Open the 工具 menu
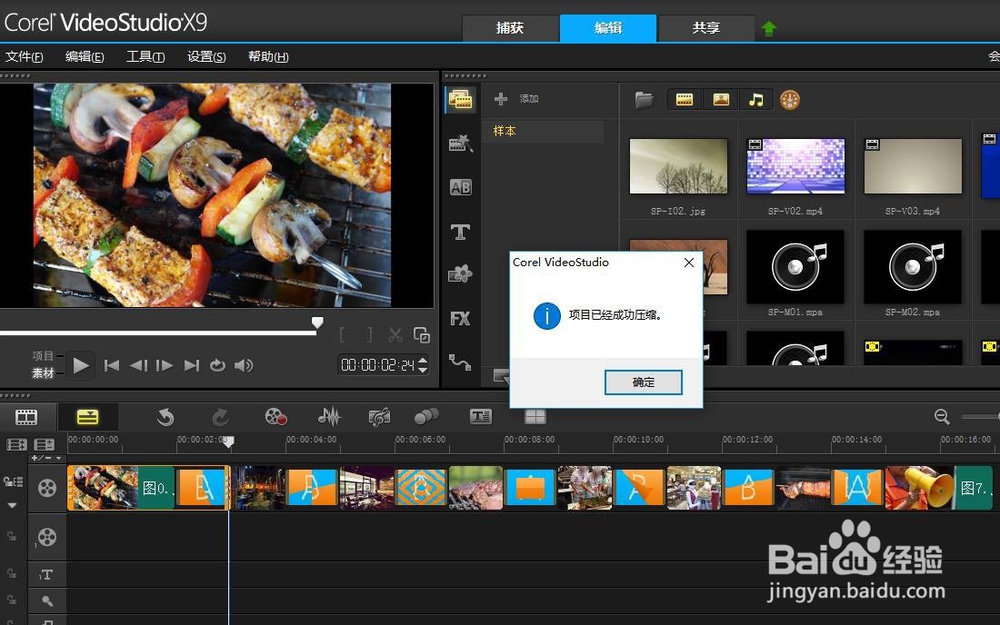1000x625 pixels. pos(145,57)
